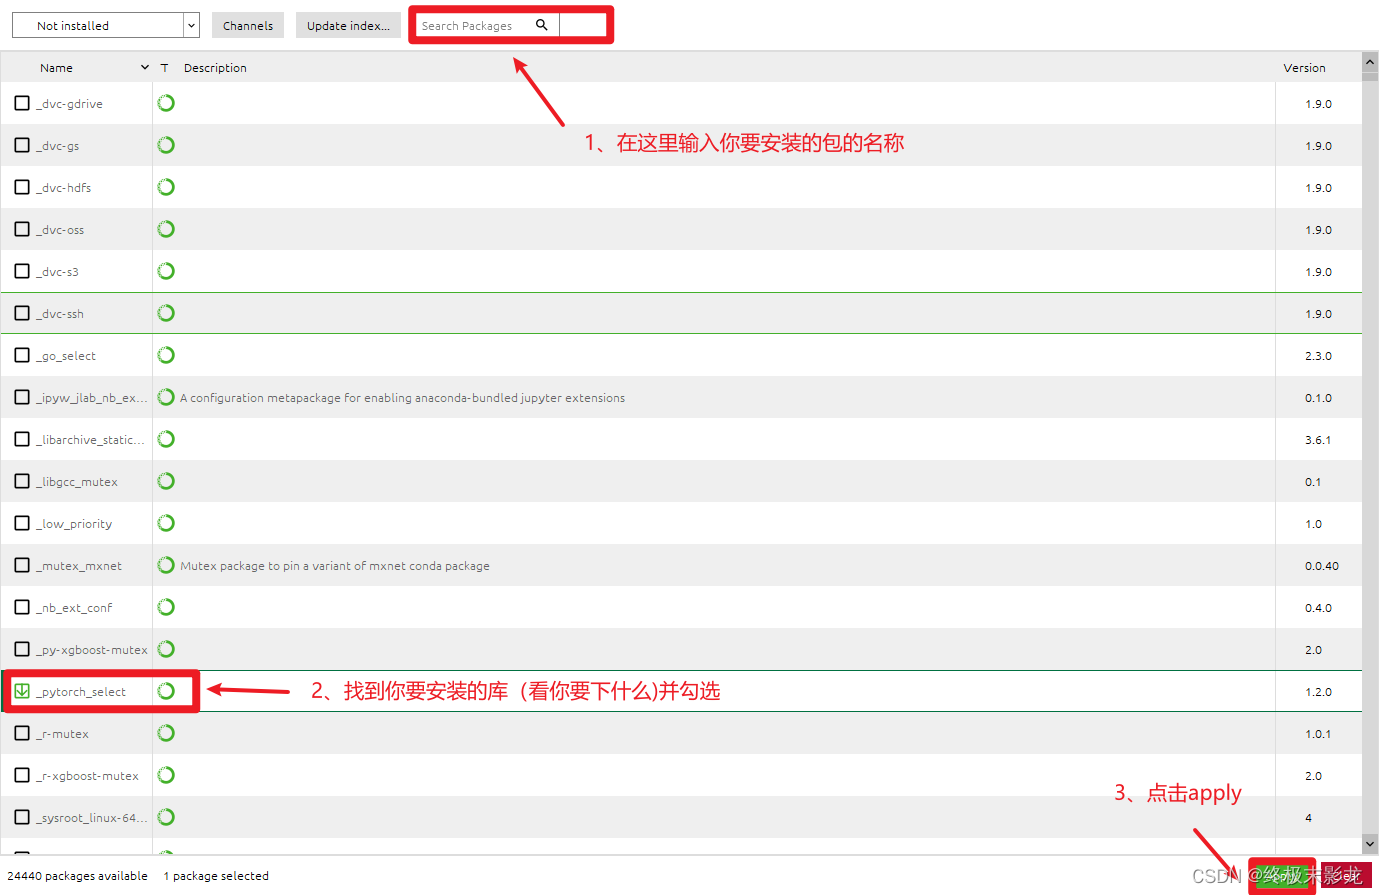1379x895 pixels.
Task: Click the type icon for _r-mutex
Action: pyautogui.click(x=166, y=733)
